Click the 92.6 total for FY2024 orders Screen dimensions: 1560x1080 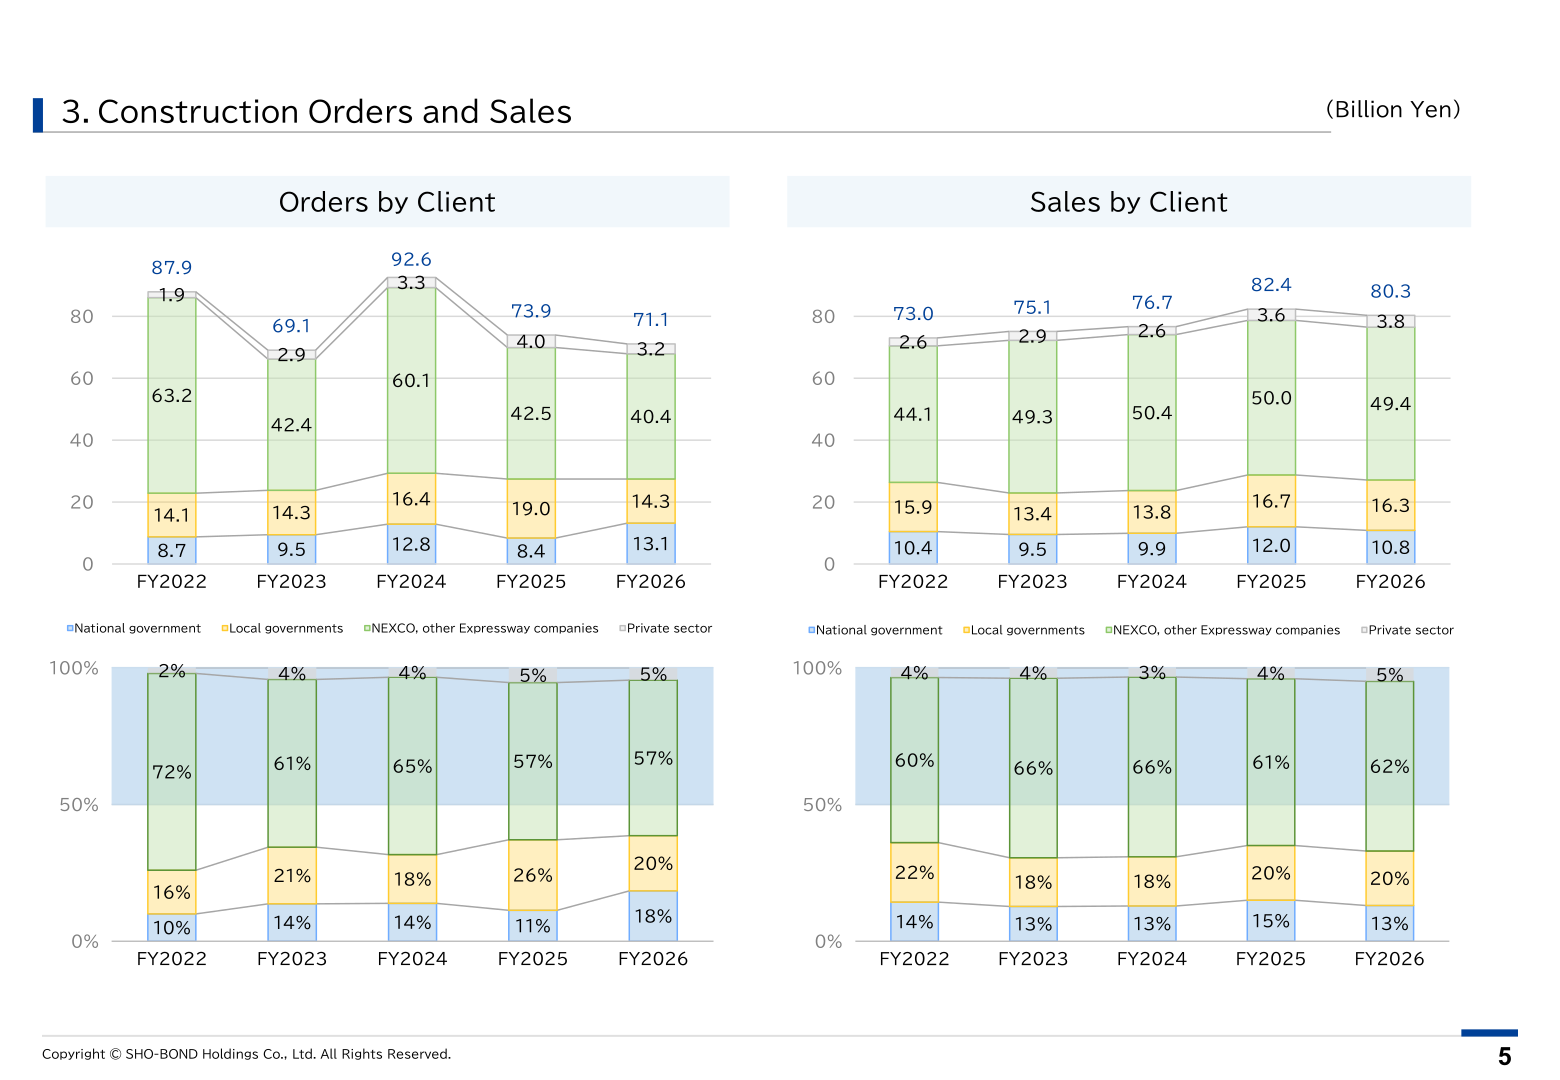[x=411, y=260]
